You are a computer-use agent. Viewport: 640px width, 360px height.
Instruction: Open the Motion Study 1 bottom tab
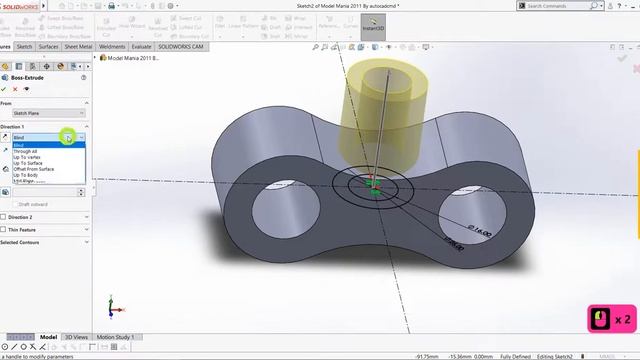pyautogui.click(x=116, y=337)
